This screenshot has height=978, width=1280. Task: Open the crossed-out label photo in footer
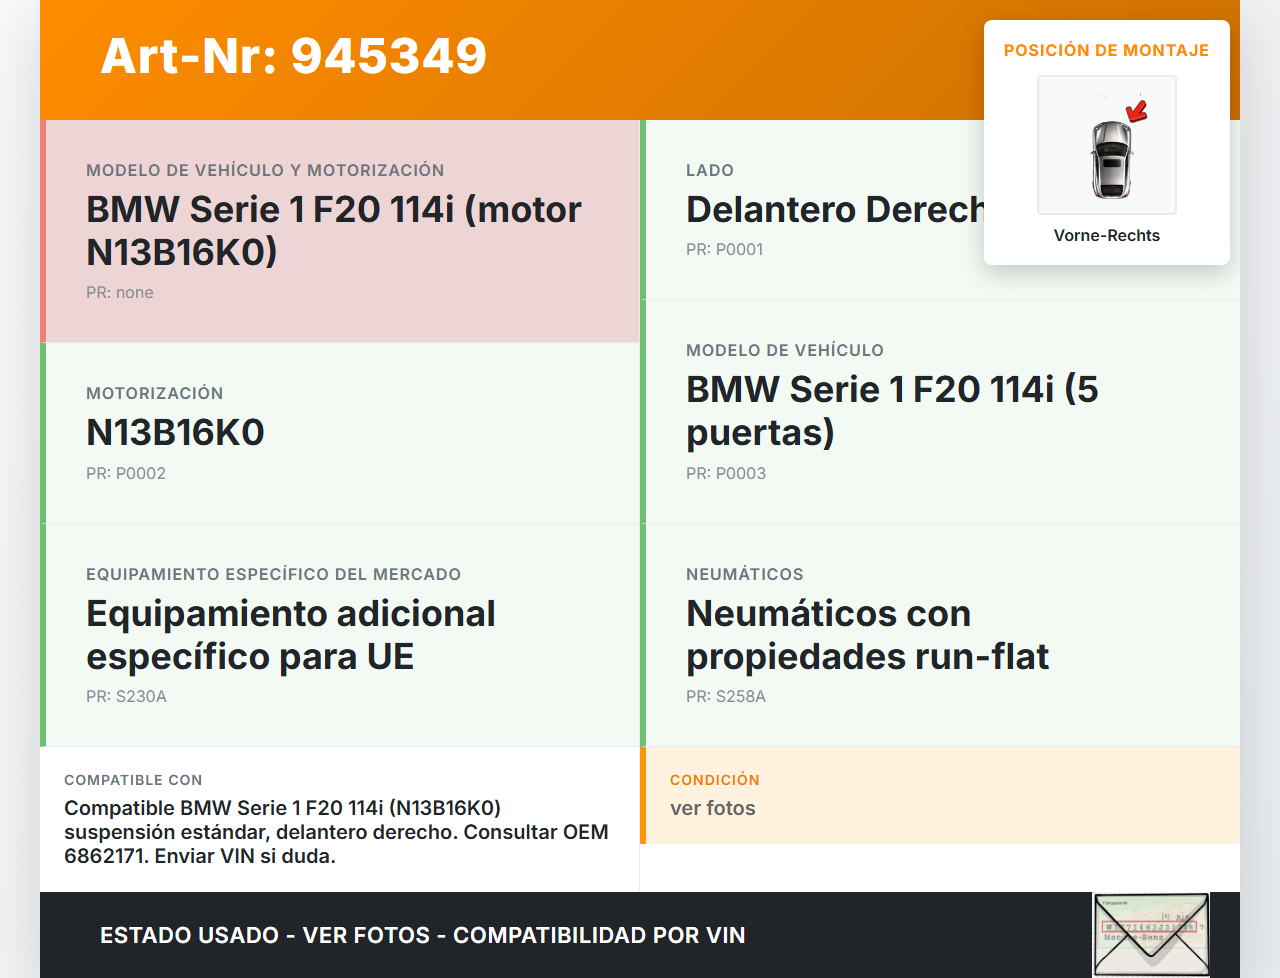tap(1151, 935)
